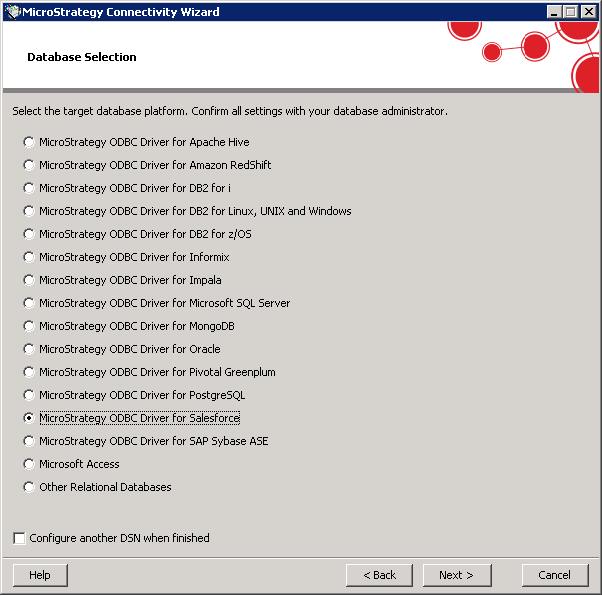Select the SAP Sybase ASE driver

(29, 441)
